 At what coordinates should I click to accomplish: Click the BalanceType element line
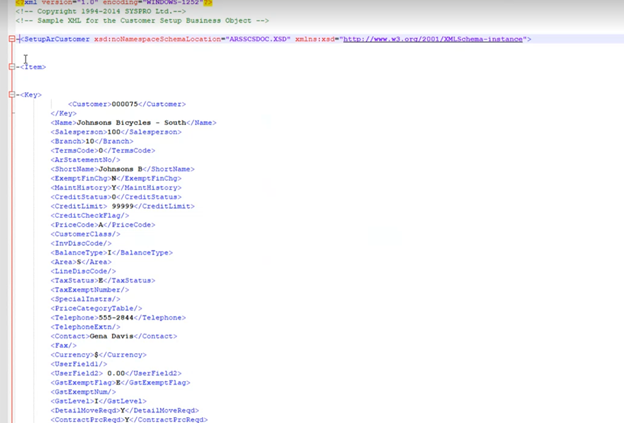click(111, 253)
